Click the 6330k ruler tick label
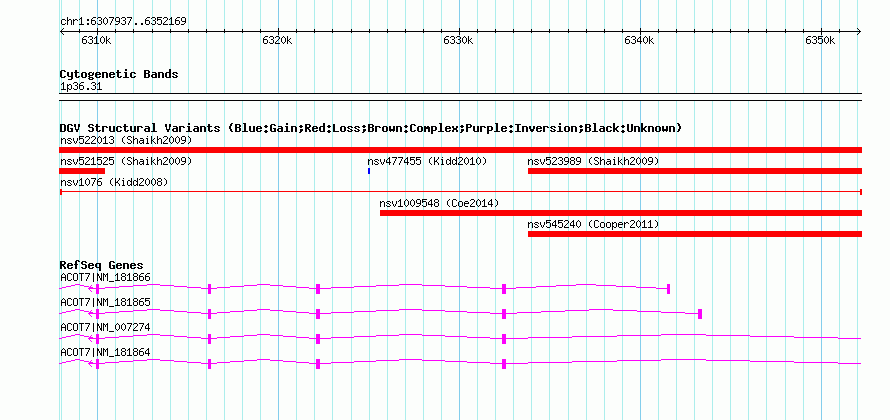The width and height of the screenshot is (890, 420). point(458,41)
